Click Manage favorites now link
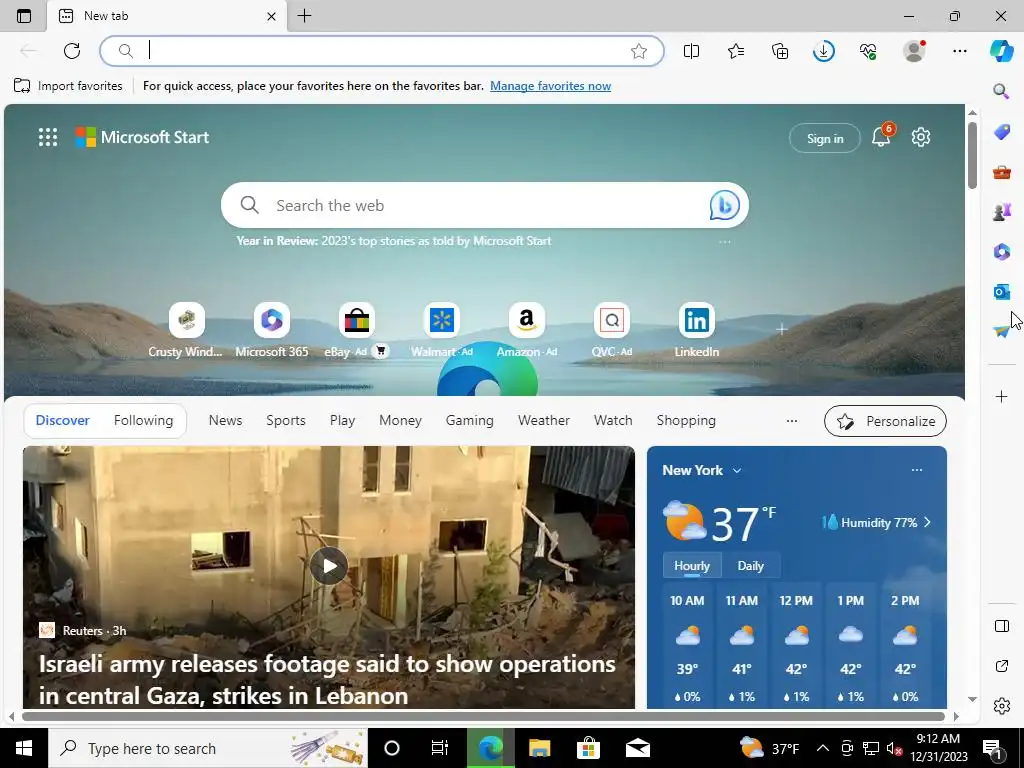Viewport: 1024px width, 768px height. click(551, 86)
